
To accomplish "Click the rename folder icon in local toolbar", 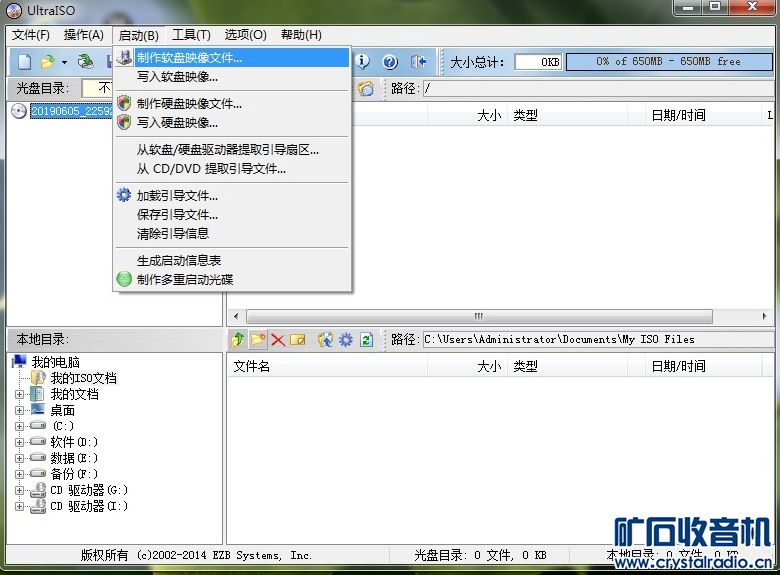I will pos(297,340).
